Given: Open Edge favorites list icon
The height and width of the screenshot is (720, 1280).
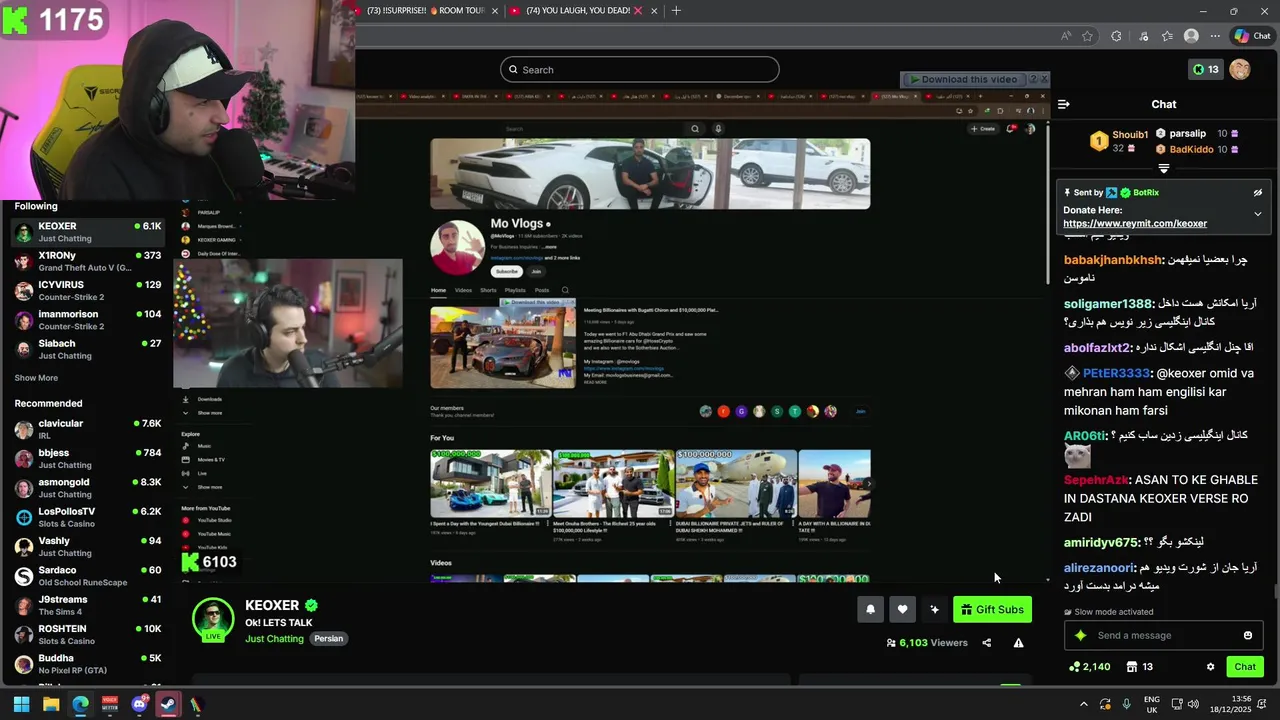Looking at the screenshot, I should point(1167,36).
